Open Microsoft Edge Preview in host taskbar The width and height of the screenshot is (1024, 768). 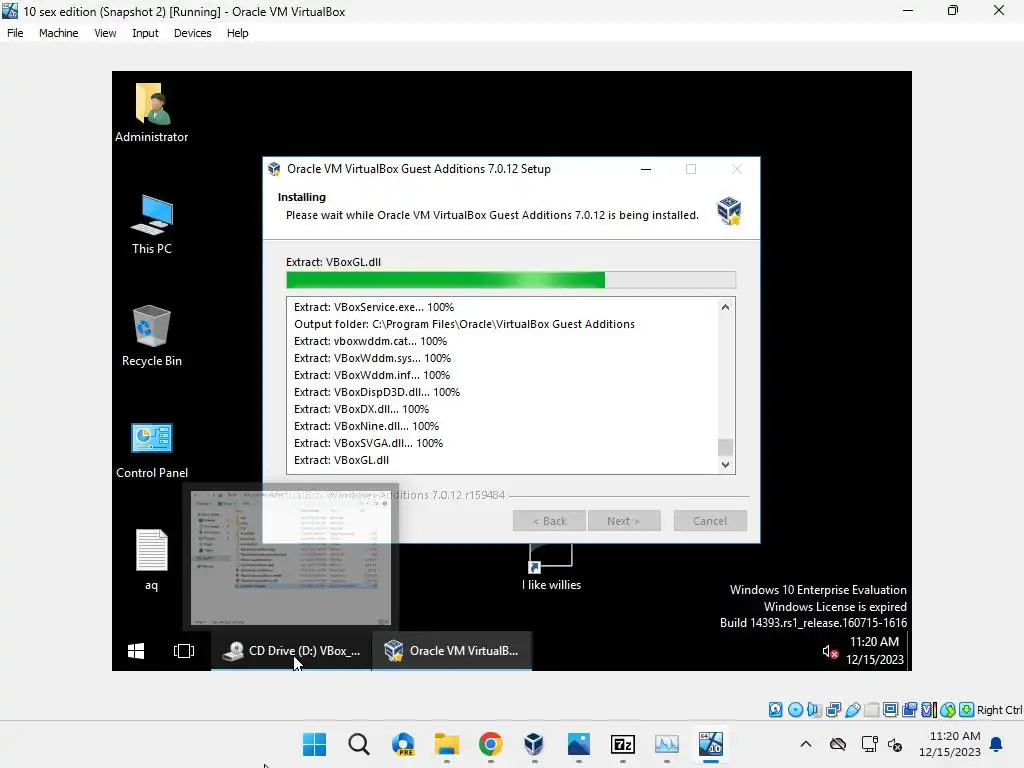click(x=403, y=744)
